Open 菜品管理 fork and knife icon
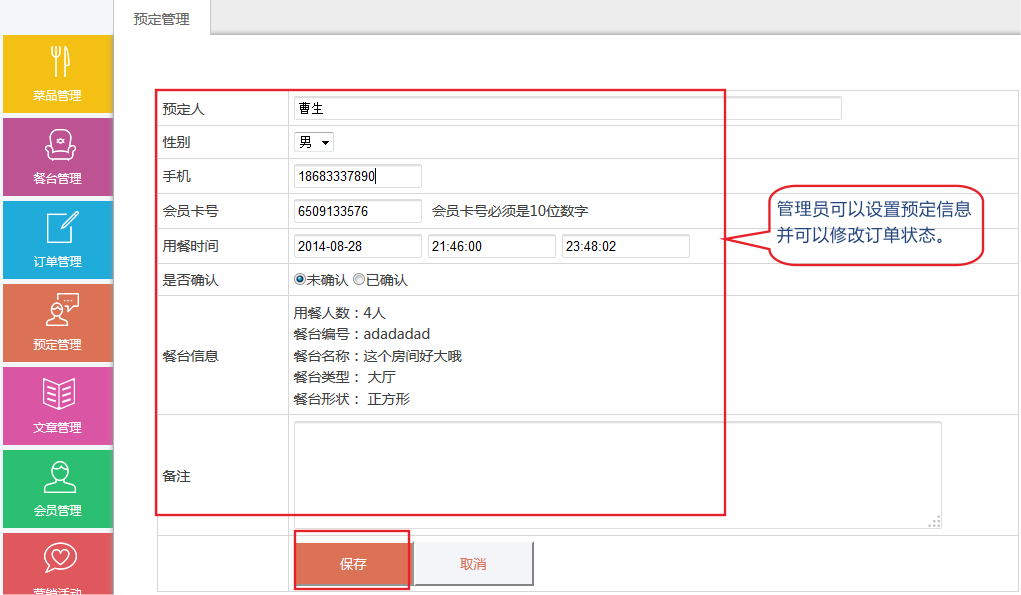This screenshot has width=1021, height=595. [58, 63]
